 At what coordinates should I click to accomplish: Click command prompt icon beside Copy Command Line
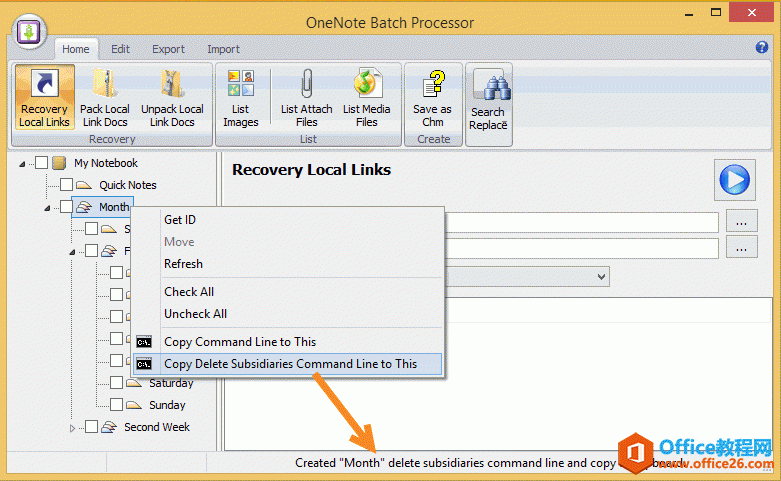[x=144, y=342]
